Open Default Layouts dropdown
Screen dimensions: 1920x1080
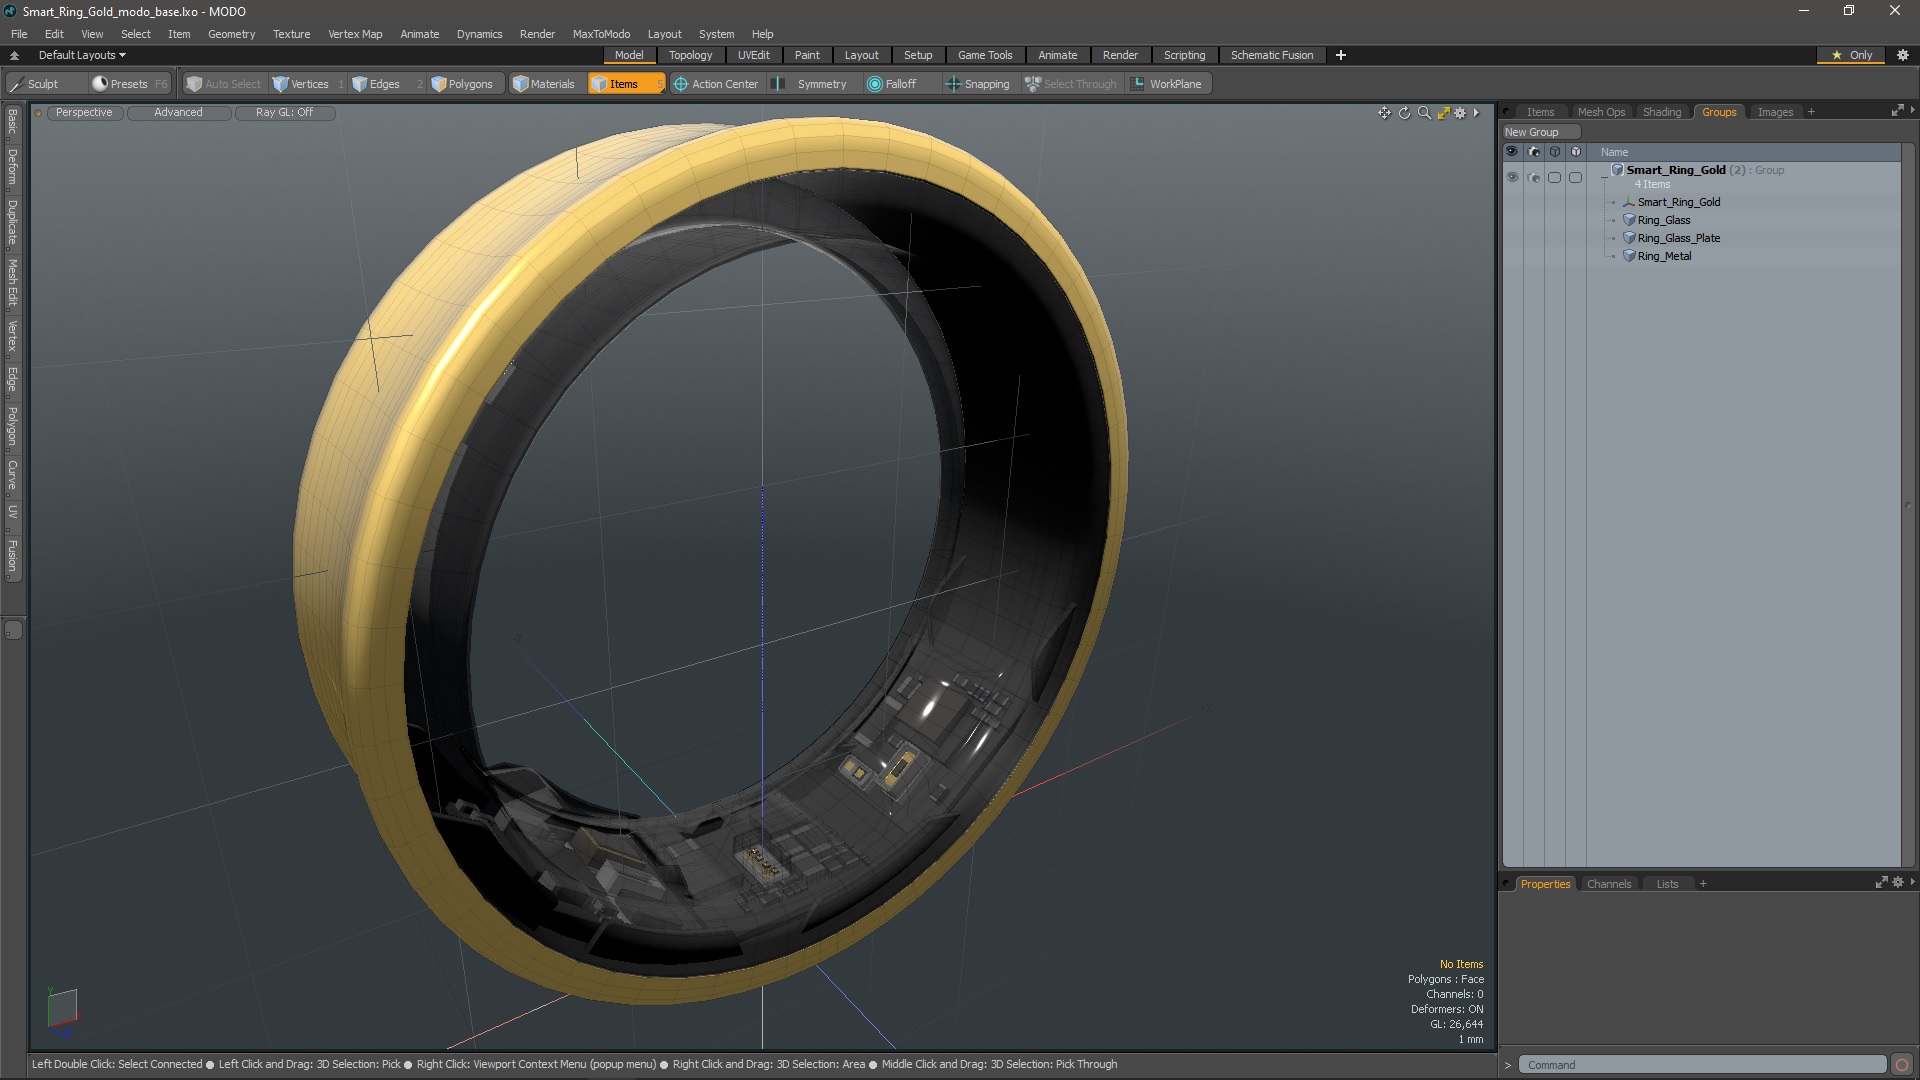[82, 55]
